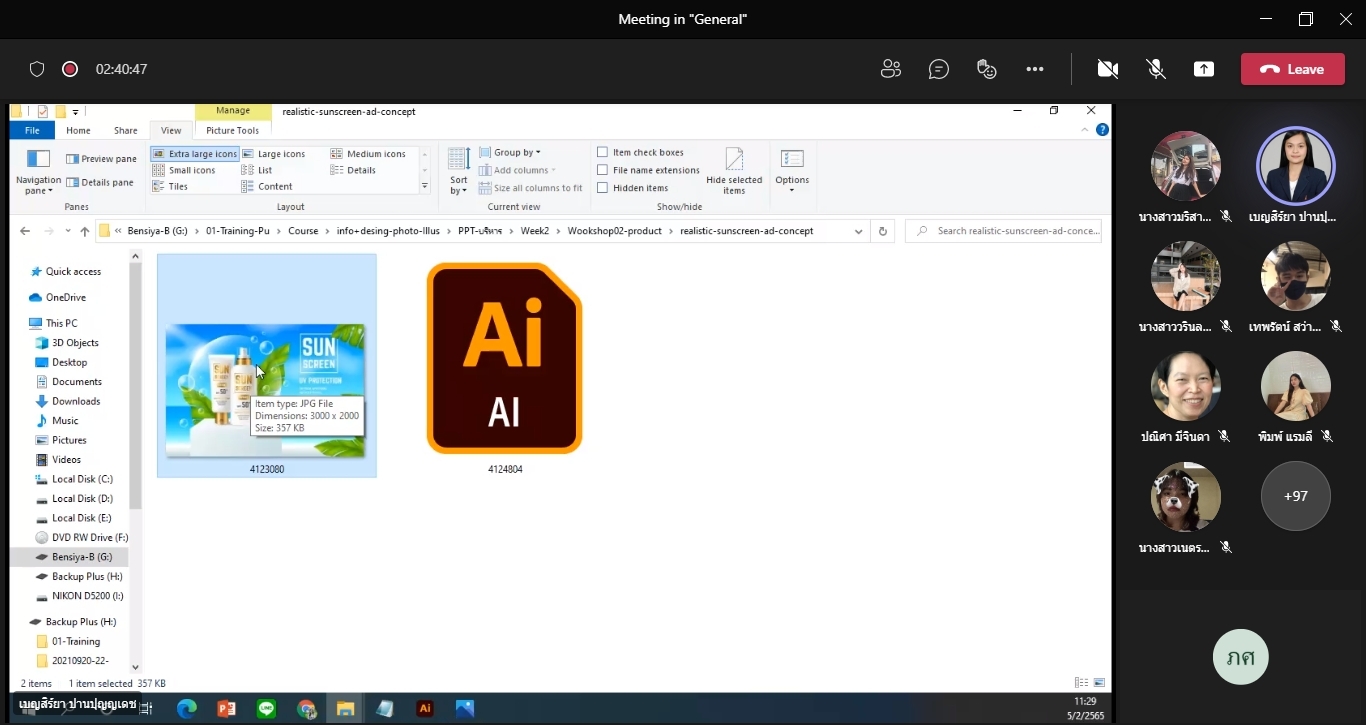Collapse the ribbon with the chevron
Image resolution: width=1366 pixels, height=725 pixels.
click(1086, 130)
